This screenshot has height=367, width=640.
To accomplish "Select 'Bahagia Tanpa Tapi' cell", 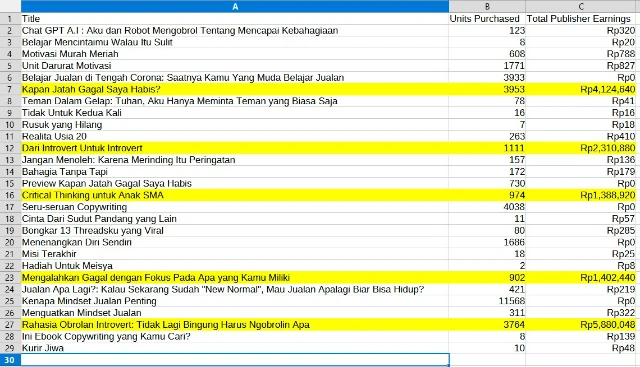I will [x=235, y=172].
